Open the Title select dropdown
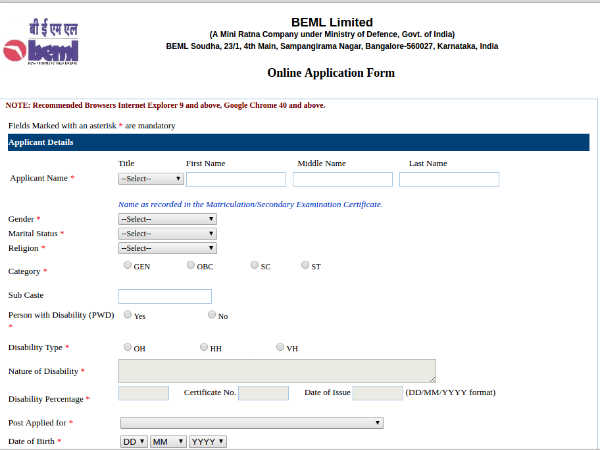600x450 pixels. click(x=151, y=179)
